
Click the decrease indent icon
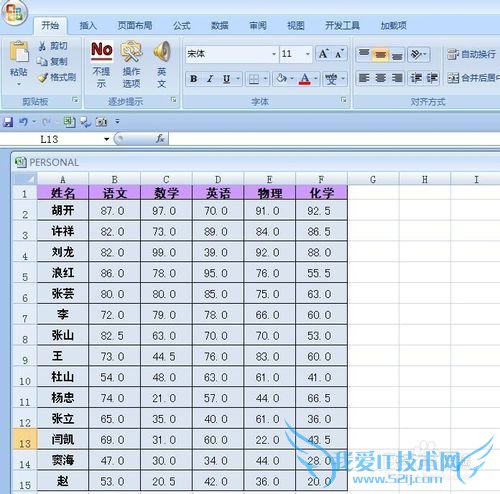coord(416,78)
